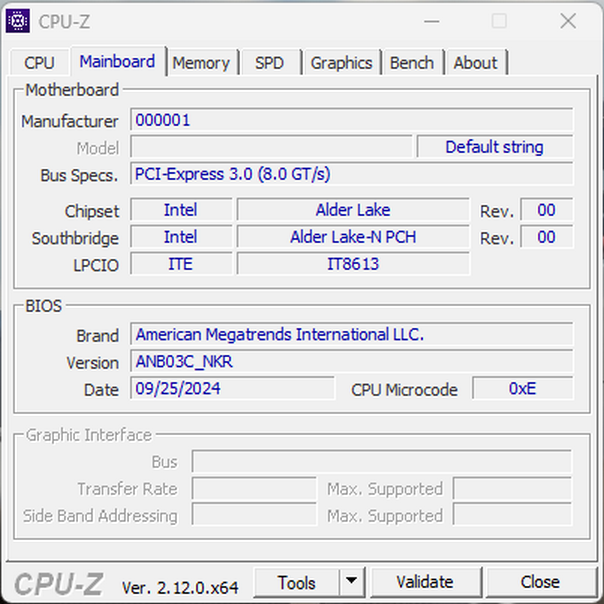Click the CPU-Z app icon in title bar
The width and height of the screenshot is (604, 604).
click(x=18, y=21)
